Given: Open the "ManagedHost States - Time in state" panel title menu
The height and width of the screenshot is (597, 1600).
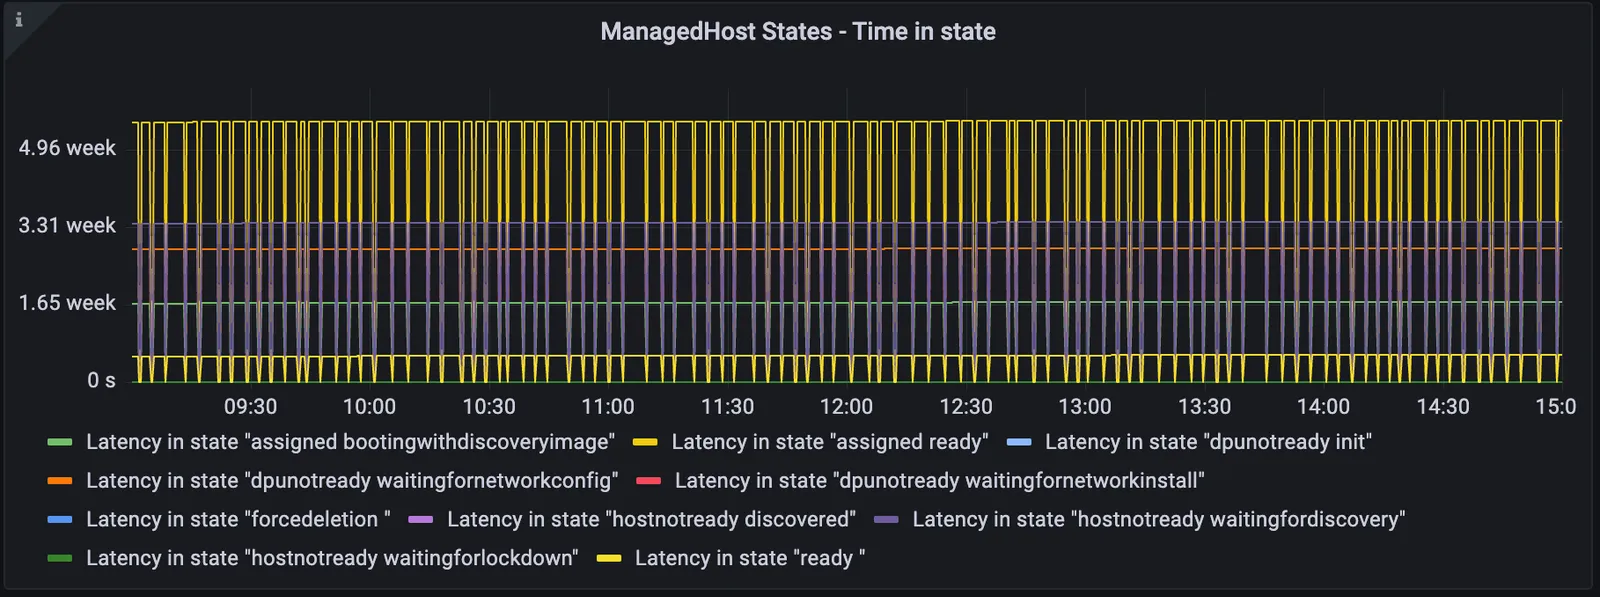Looking at the screenshot, I should pos(798,32).
